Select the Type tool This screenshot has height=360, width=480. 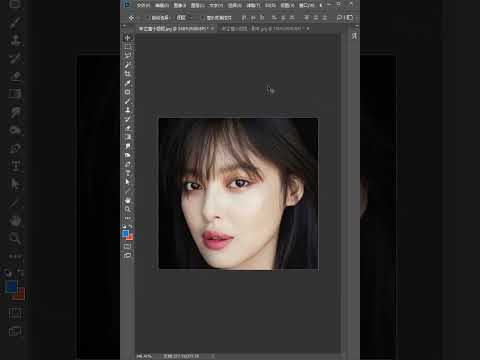click(127, 173)
